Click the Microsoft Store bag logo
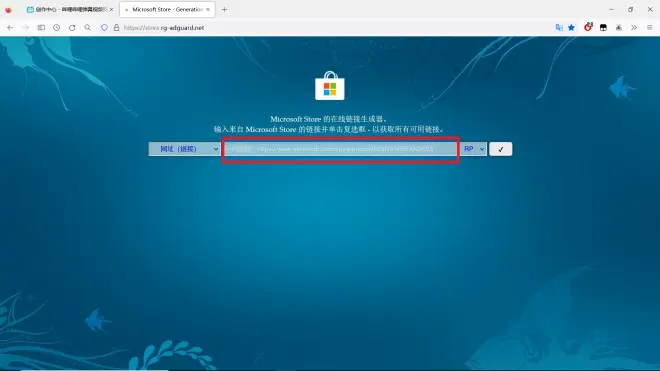This screenshot has height=371, width=660. pos(330,86)
